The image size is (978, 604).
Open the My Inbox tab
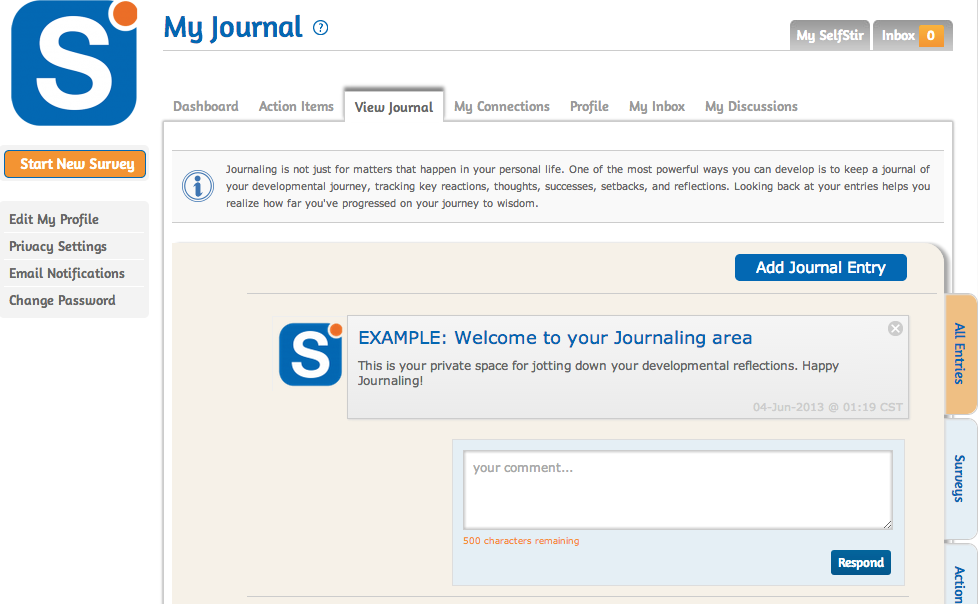click(x=657, y=106)
